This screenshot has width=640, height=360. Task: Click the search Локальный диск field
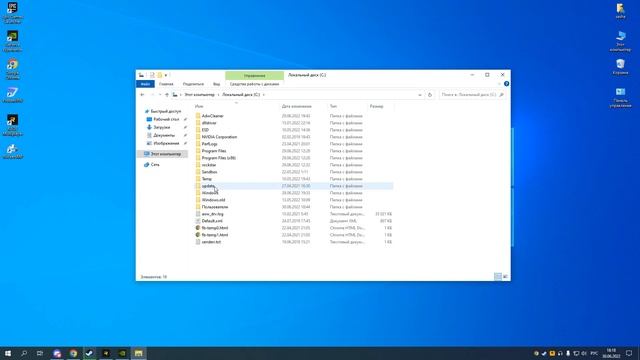(472, 95)
